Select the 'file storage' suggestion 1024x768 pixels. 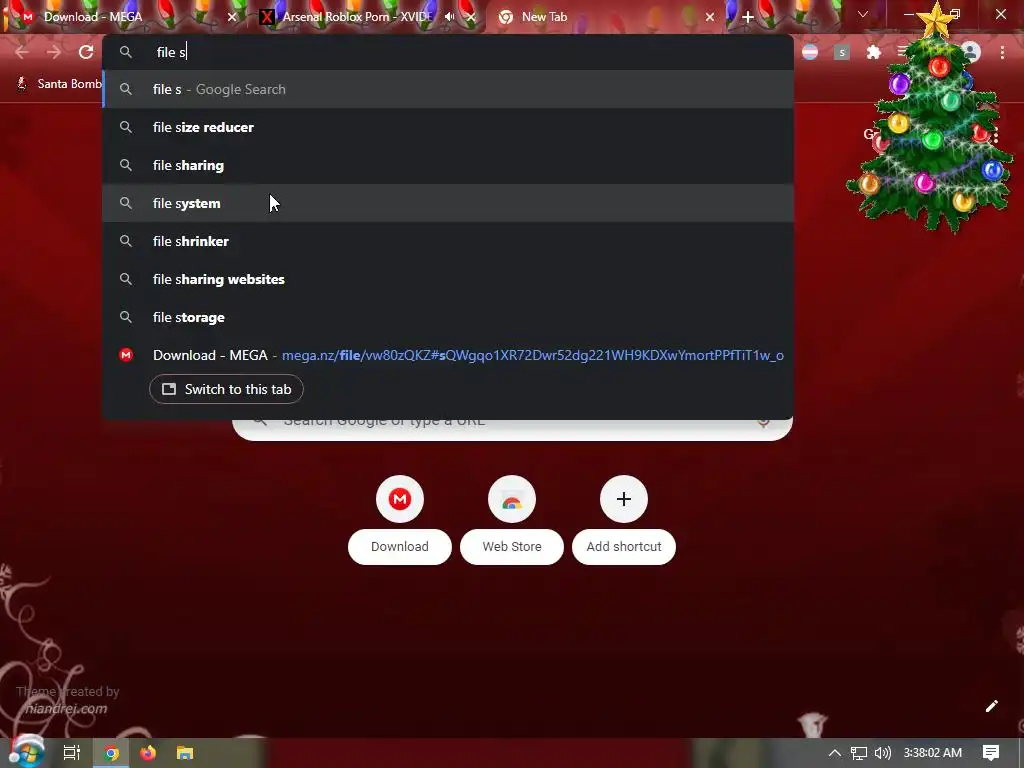pyautogui.click(x=448, y=317)
